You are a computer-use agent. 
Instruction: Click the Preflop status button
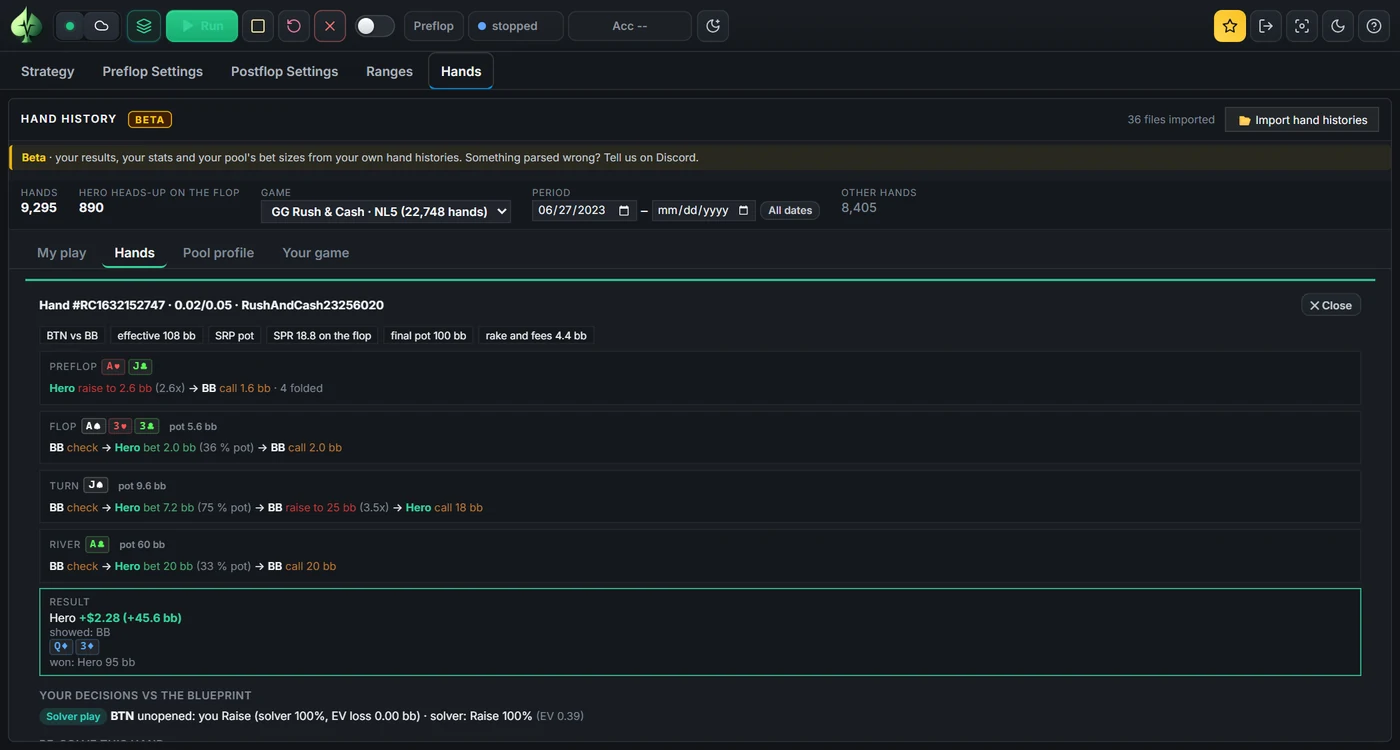[434, 26]
